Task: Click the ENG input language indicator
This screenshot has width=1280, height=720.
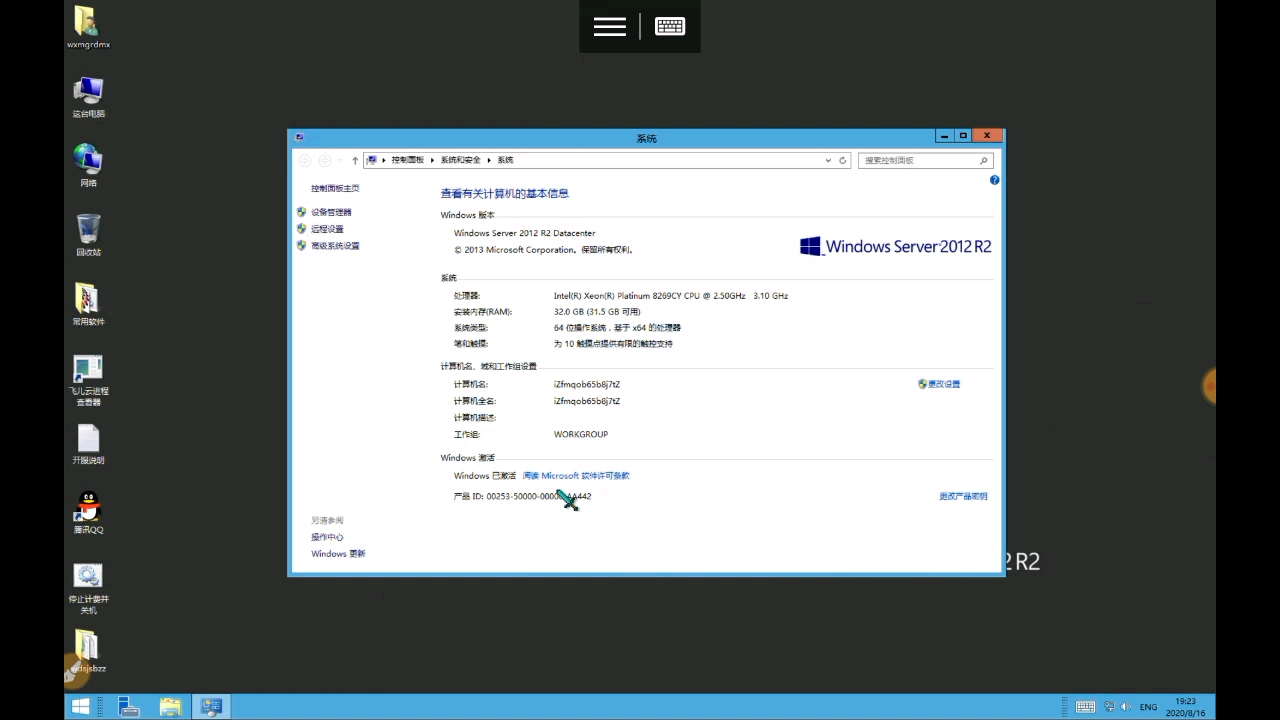Action: click(1148, 707)
